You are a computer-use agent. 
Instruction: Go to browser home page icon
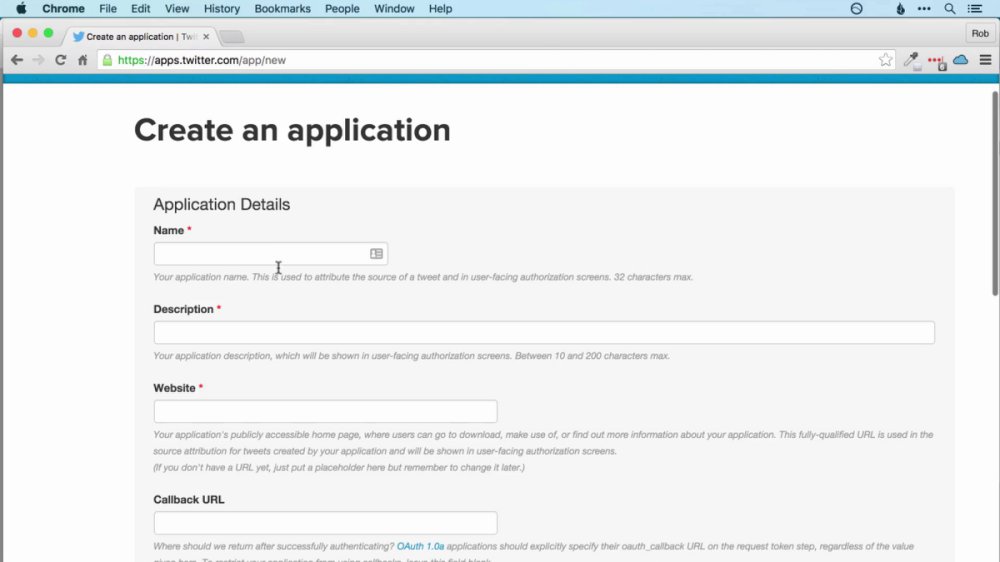(82, 60)
